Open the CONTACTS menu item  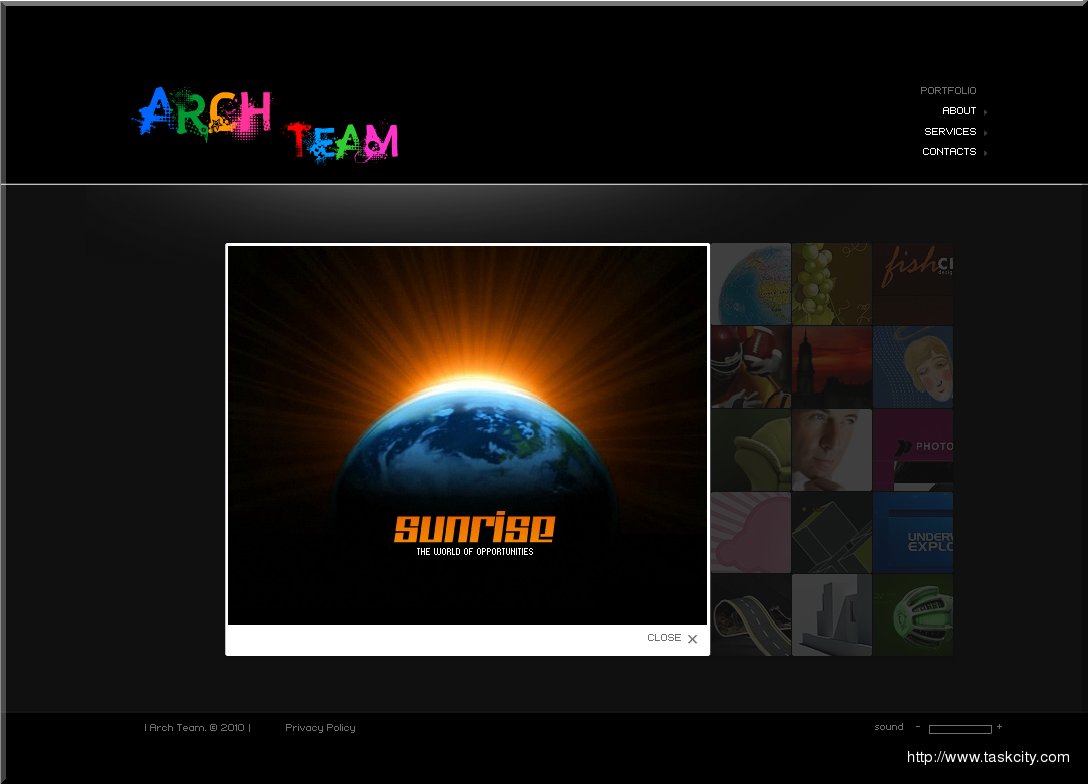click(x=948, y=151)
